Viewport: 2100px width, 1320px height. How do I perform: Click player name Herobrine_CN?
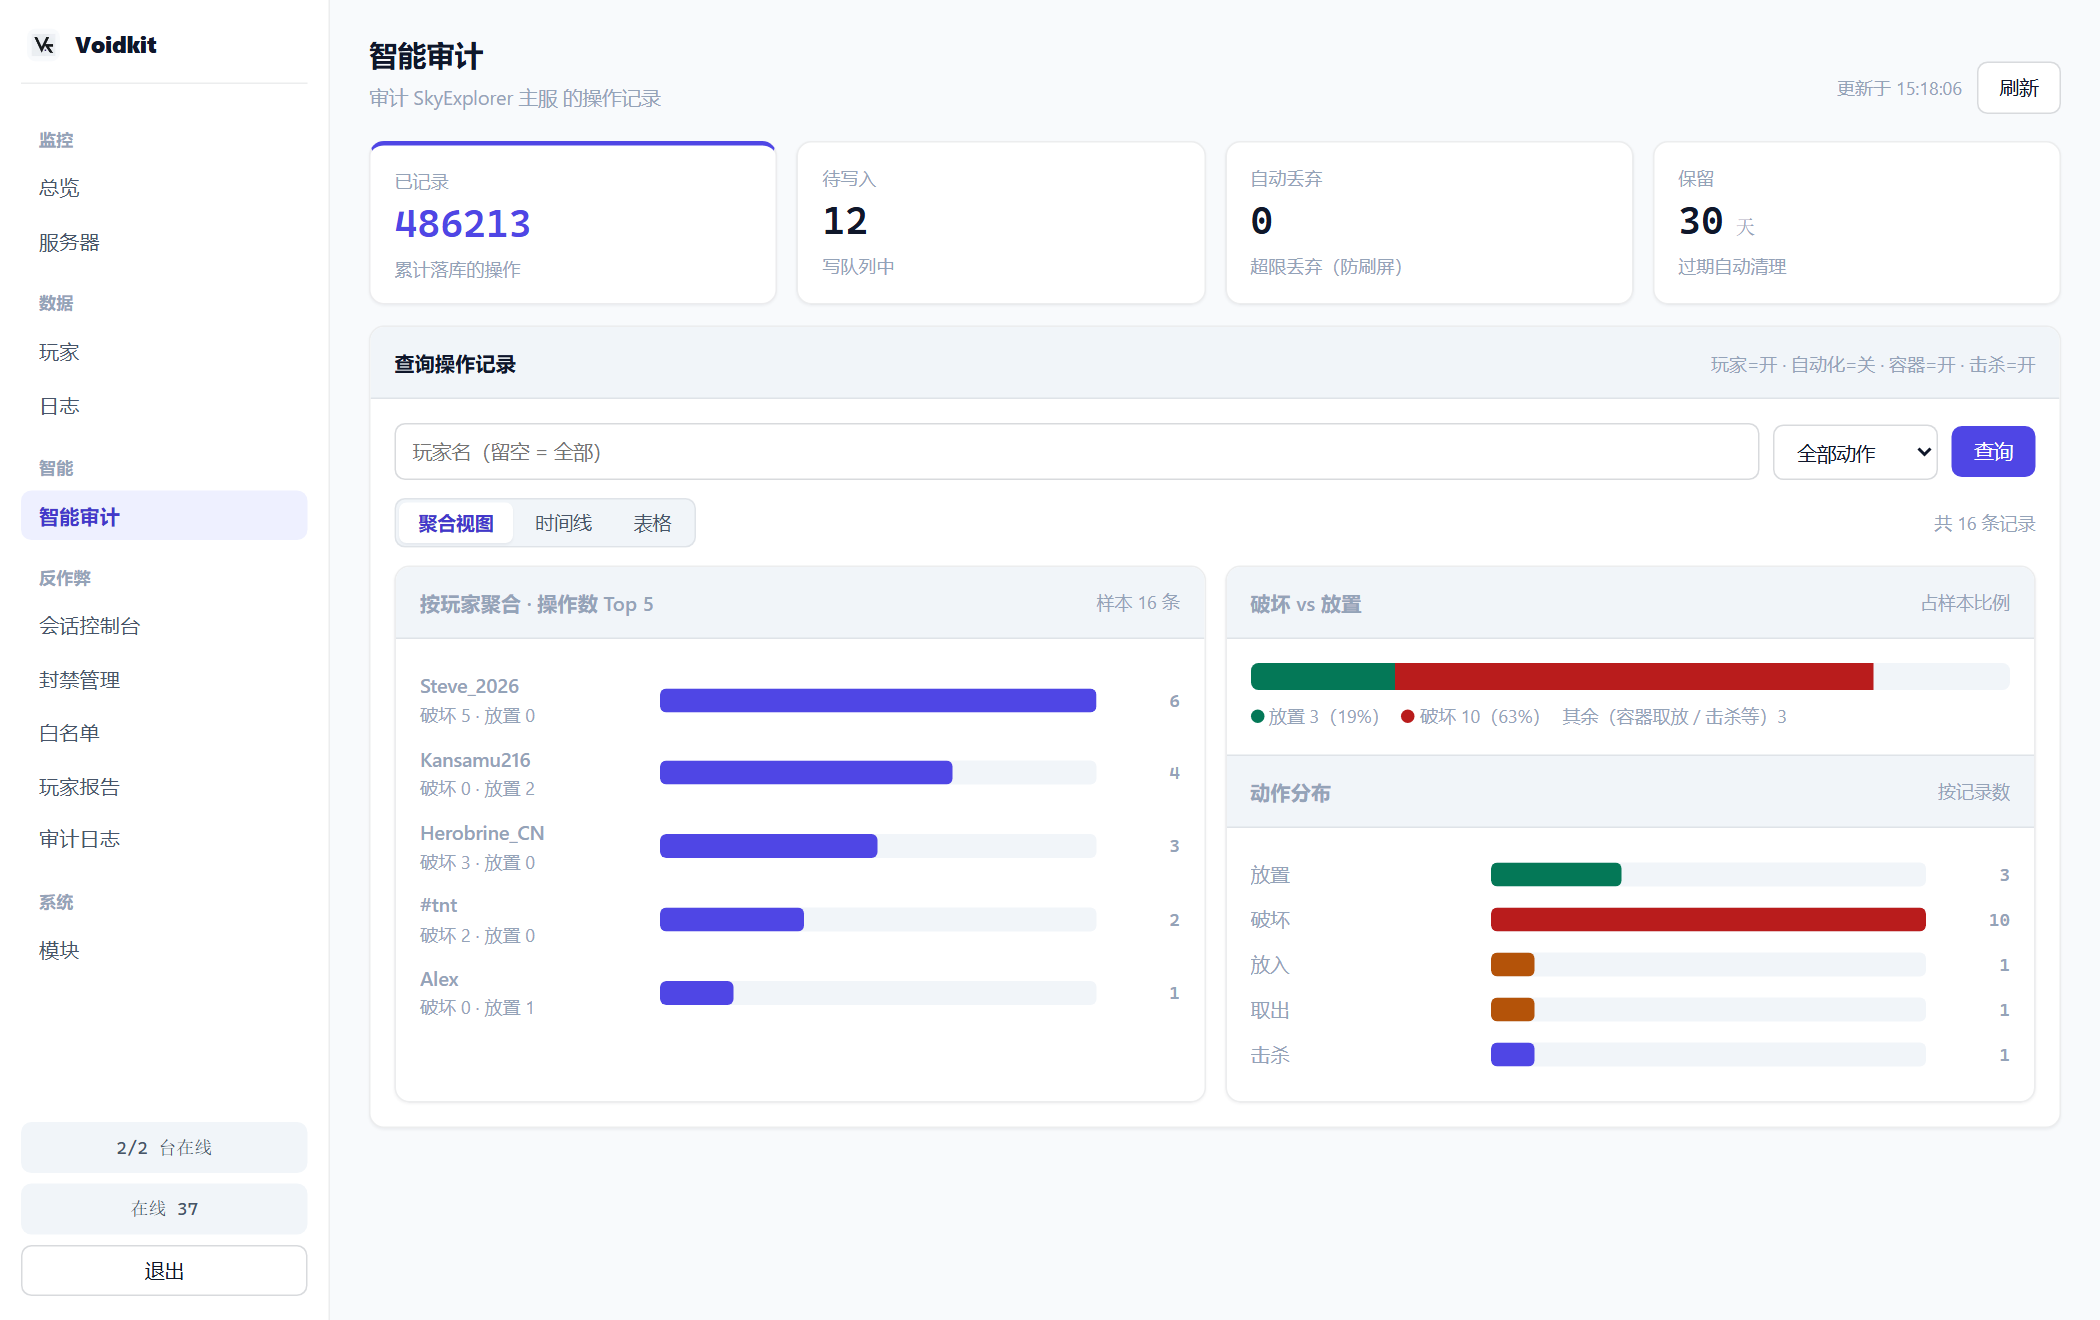coord(482,833)
